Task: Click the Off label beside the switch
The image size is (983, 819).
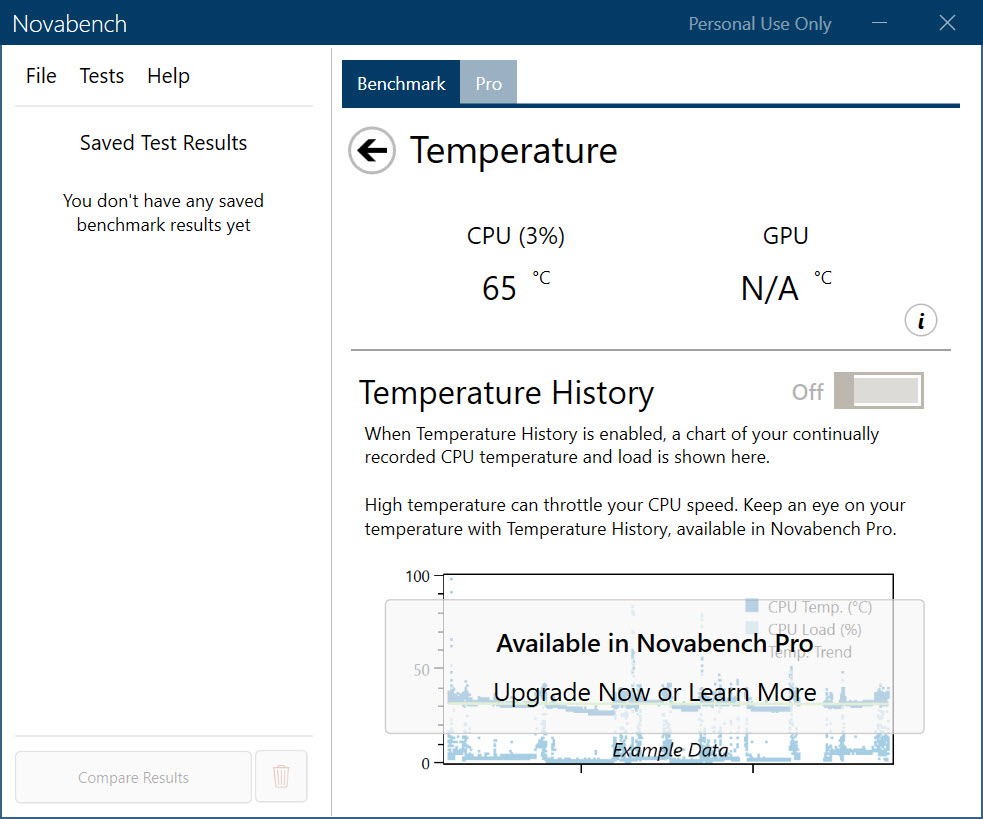Action: [807, 392]
